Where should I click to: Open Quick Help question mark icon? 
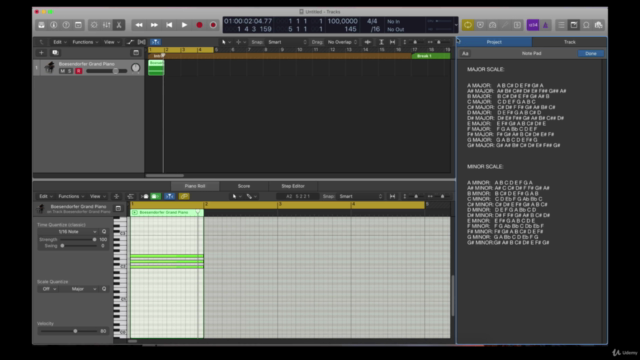66,25
